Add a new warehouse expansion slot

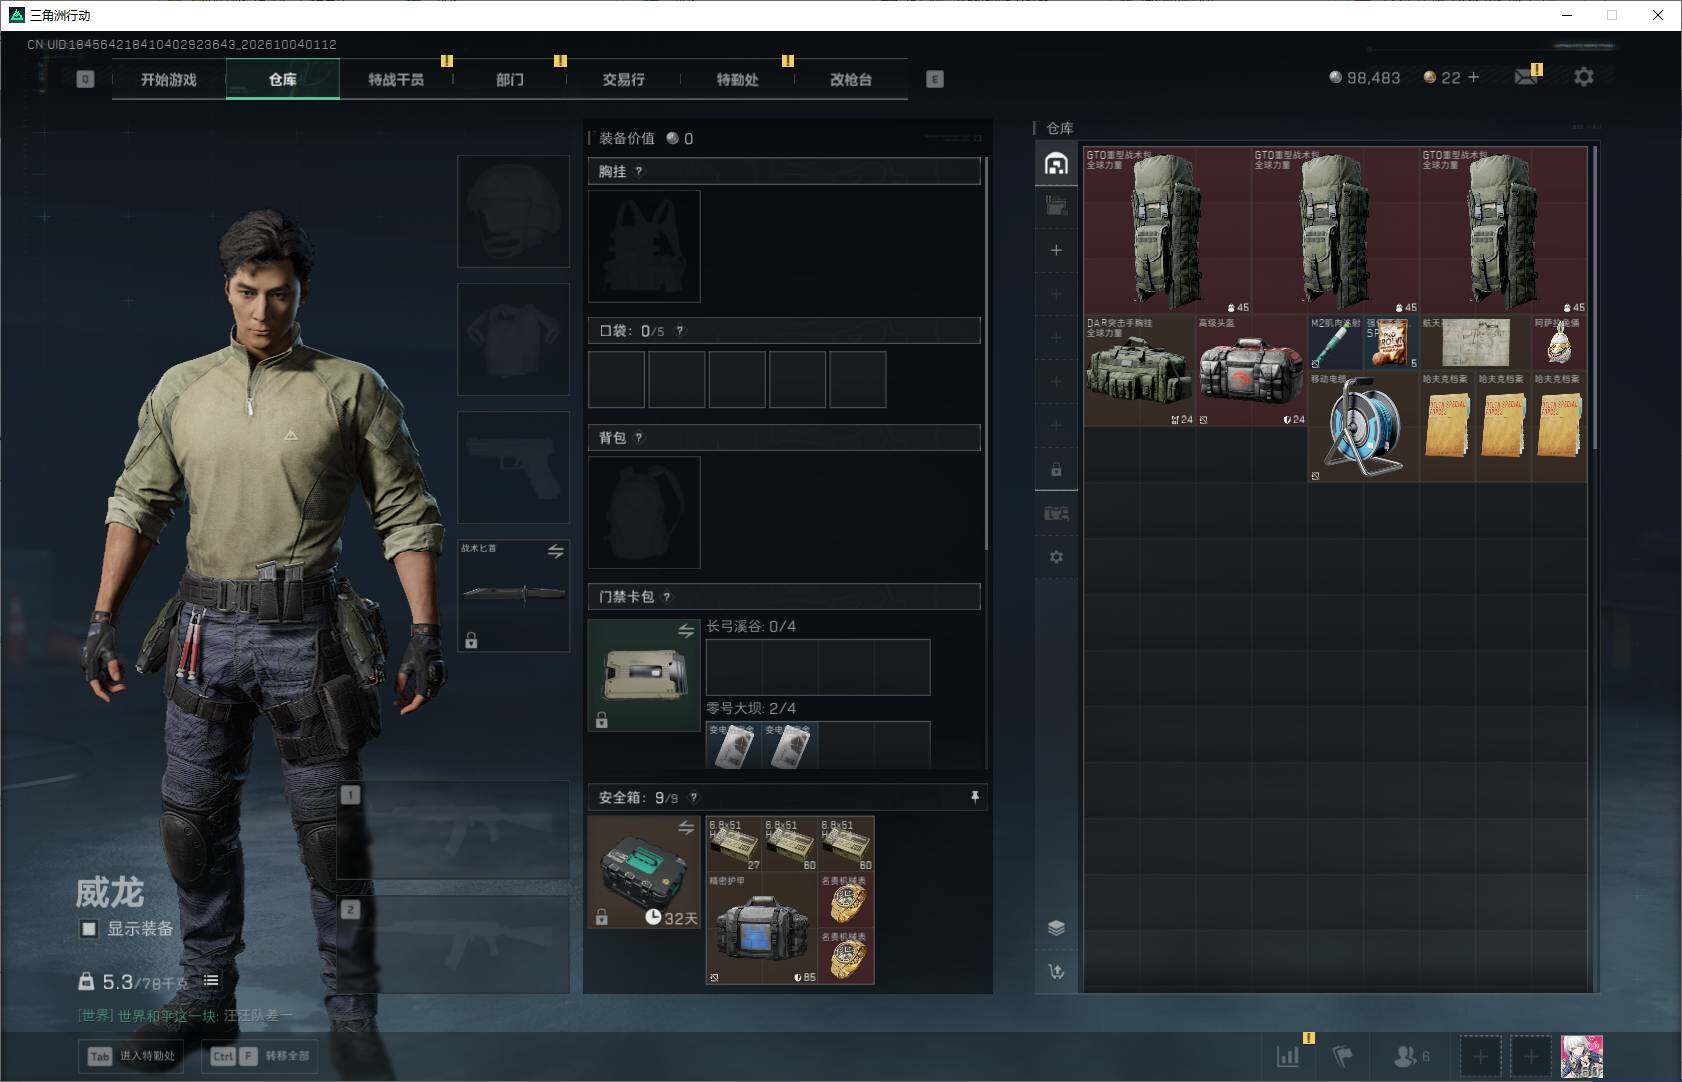(x=1056, y=250)
